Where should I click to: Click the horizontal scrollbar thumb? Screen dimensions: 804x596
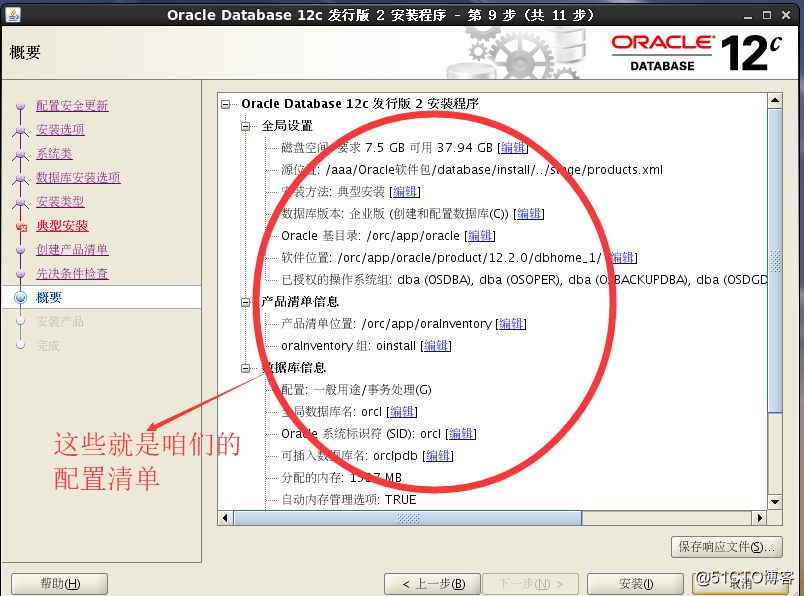coord(408,518)
